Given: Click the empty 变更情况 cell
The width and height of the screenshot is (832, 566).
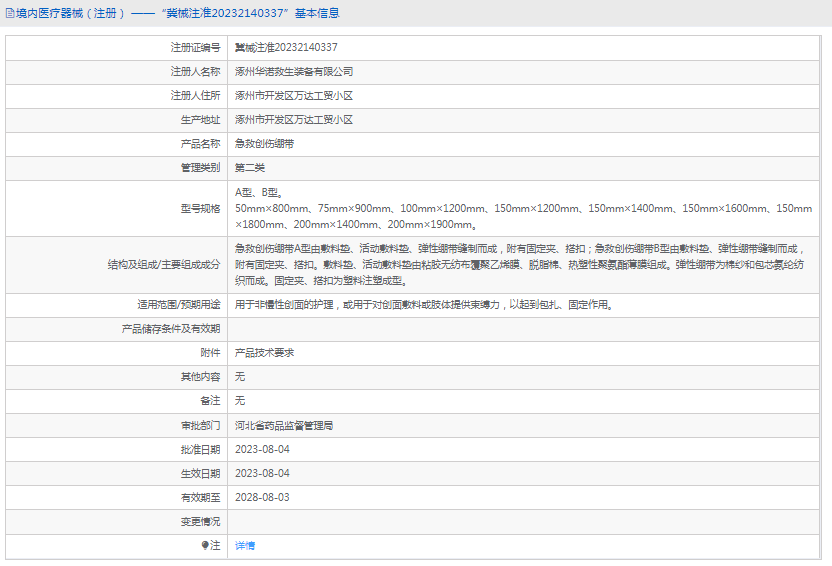Looking at the screenshot, I should 523,522.
